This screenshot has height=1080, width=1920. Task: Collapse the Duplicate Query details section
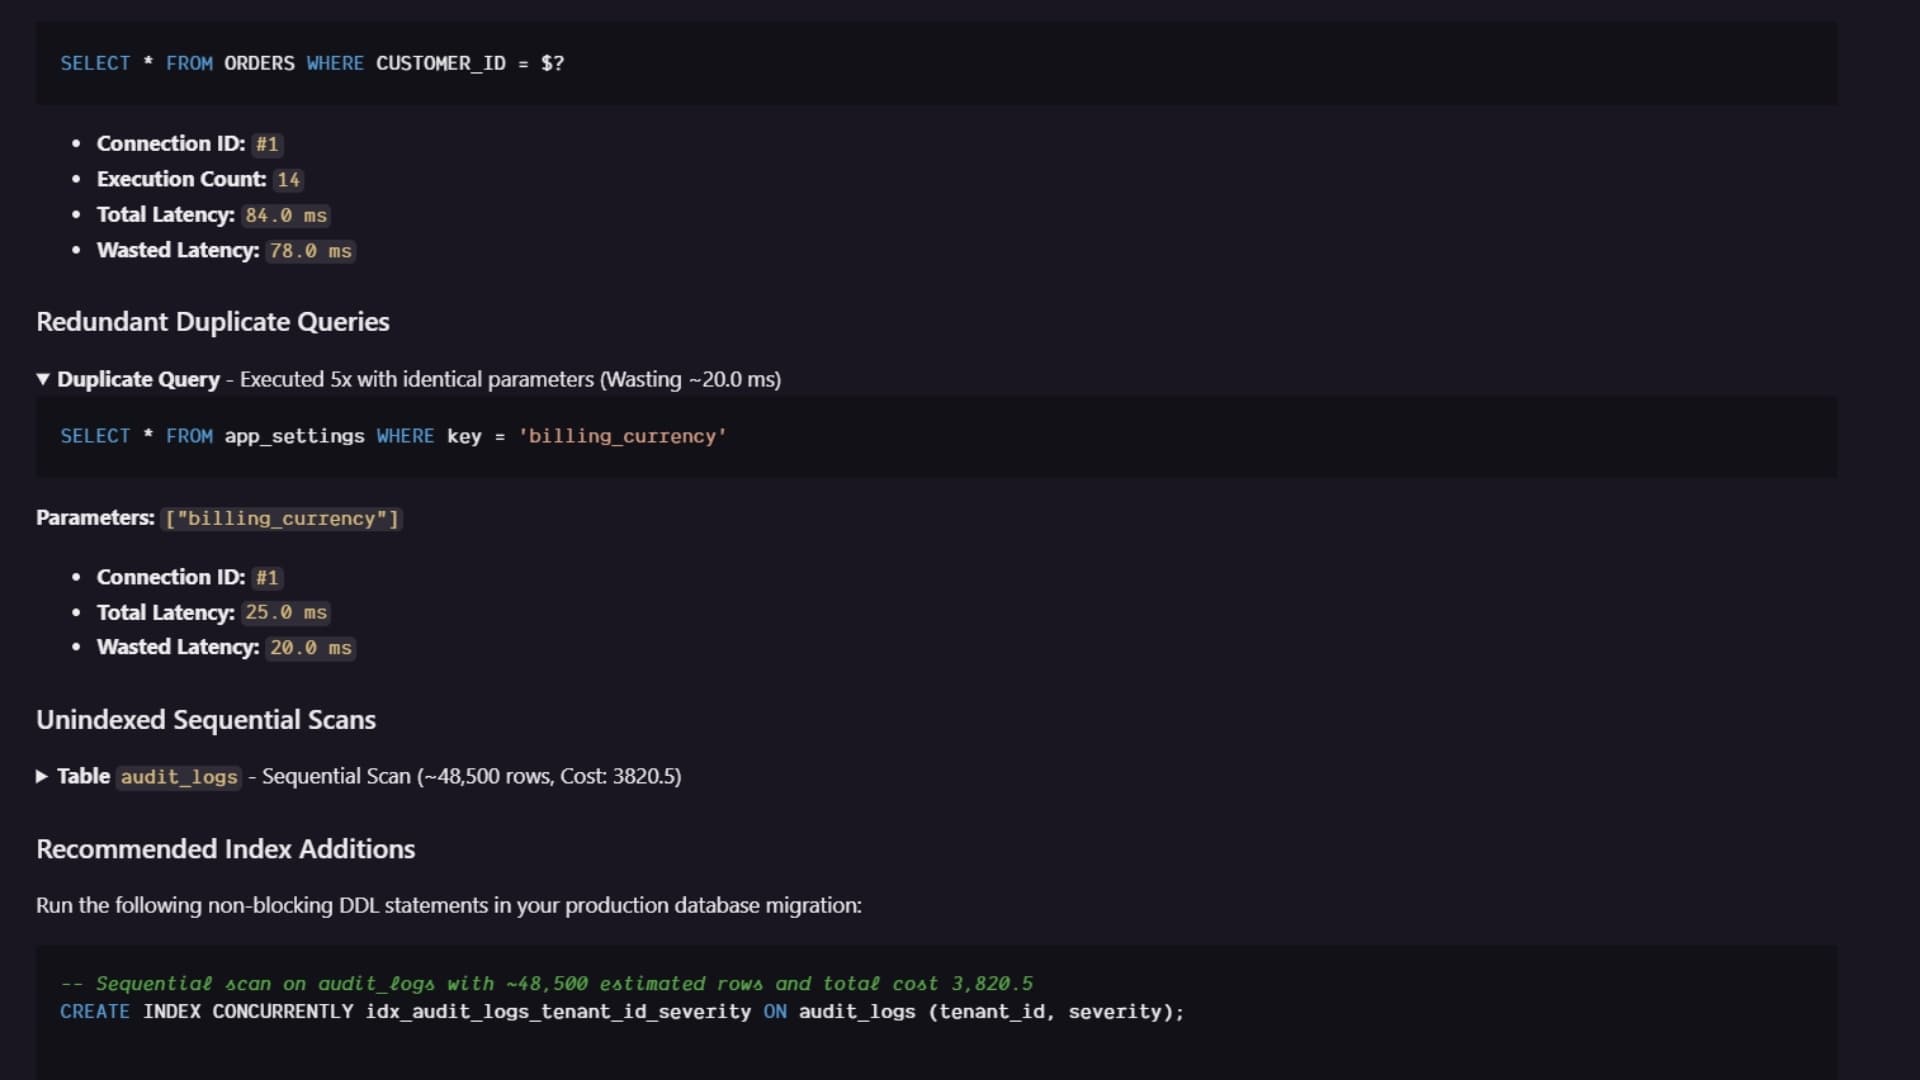pyautogui.click(x=42, y=380)
